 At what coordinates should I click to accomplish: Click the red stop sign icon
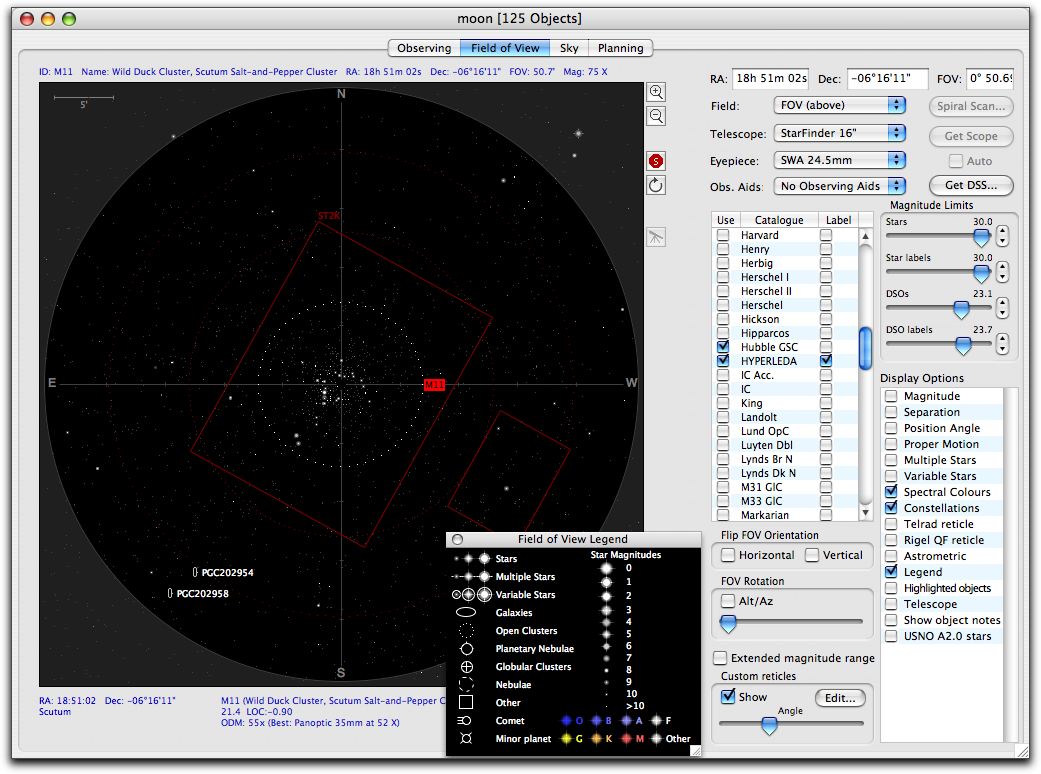tap(656, 161)
